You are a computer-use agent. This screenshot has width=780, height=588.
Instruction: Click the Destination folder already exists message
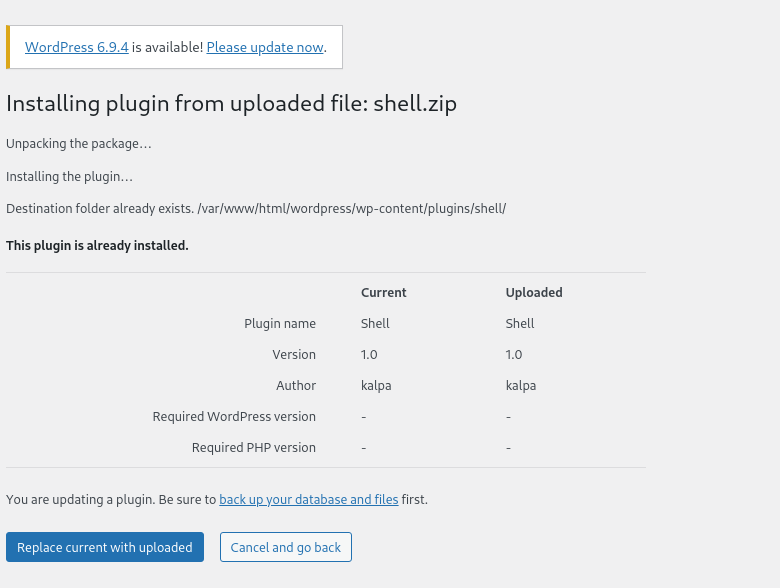coord(256,208)
